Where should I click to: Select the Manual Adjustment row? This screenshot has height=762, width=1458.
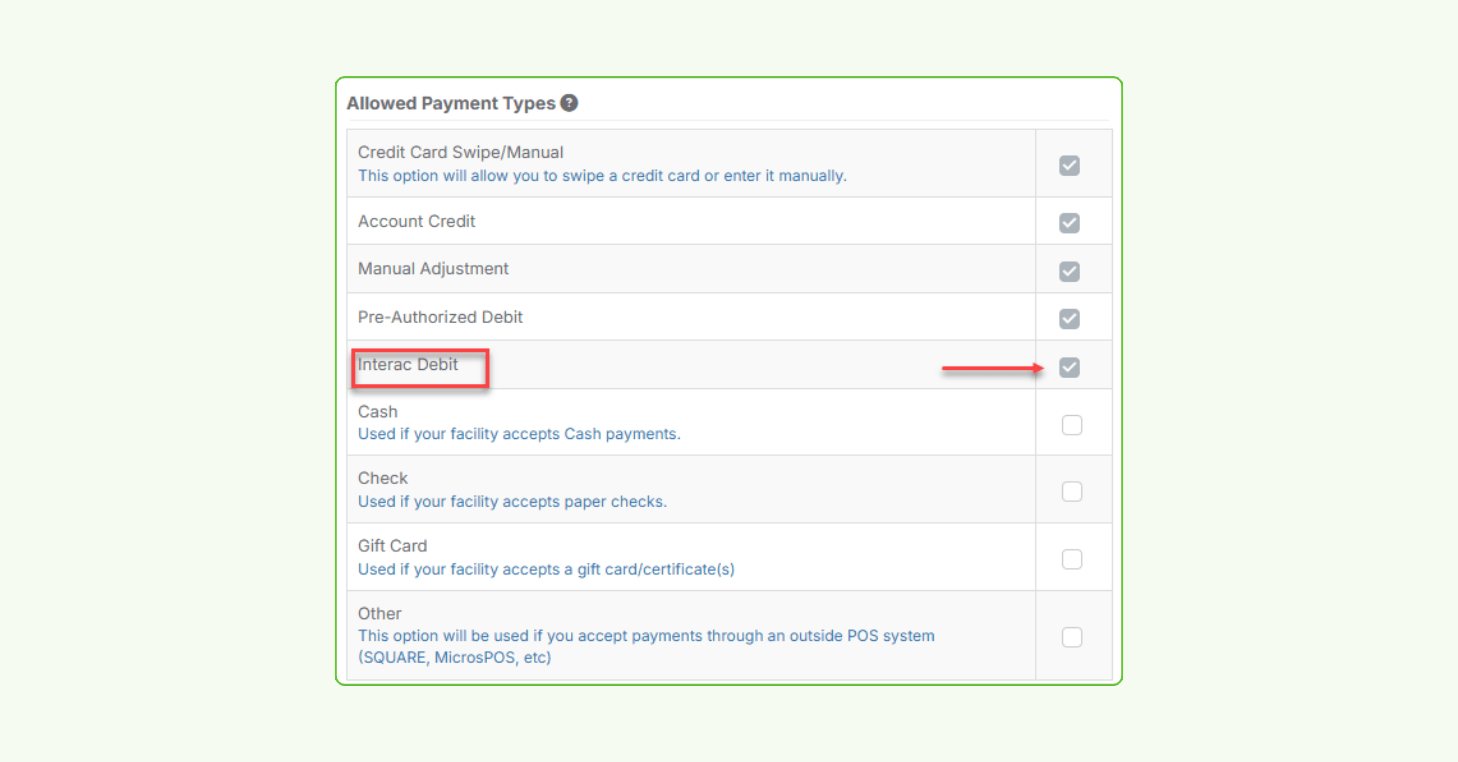[433, 268]
